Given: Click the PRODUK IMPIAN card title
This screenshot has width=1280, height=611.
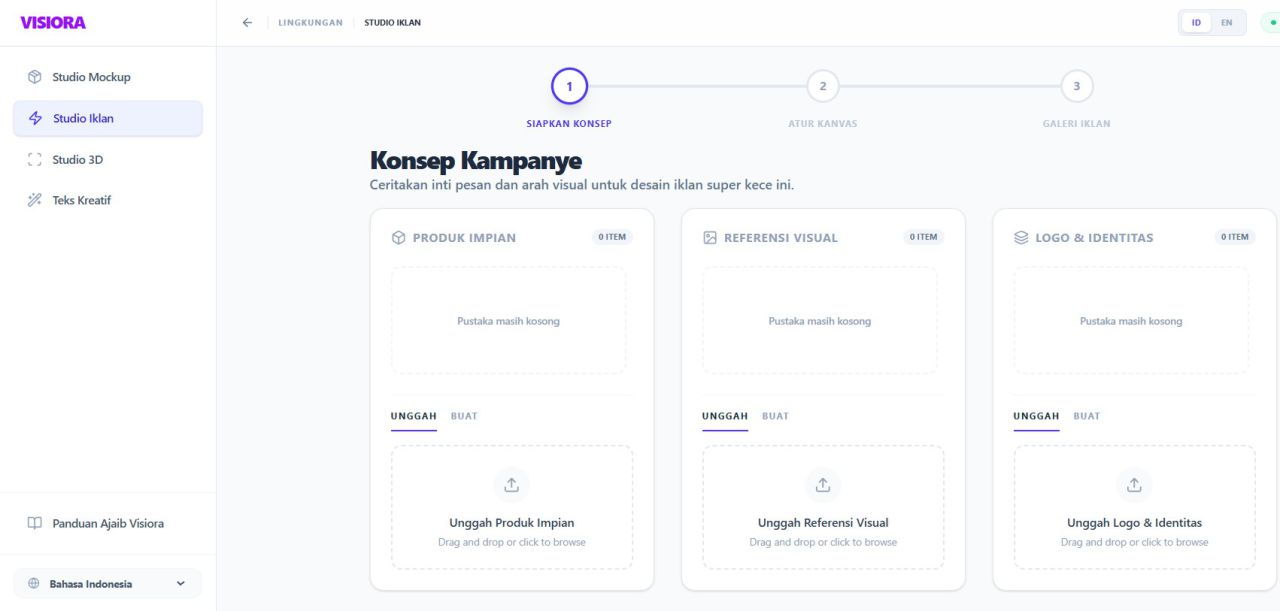Looking at the screenshot, I should coord(464,238).
